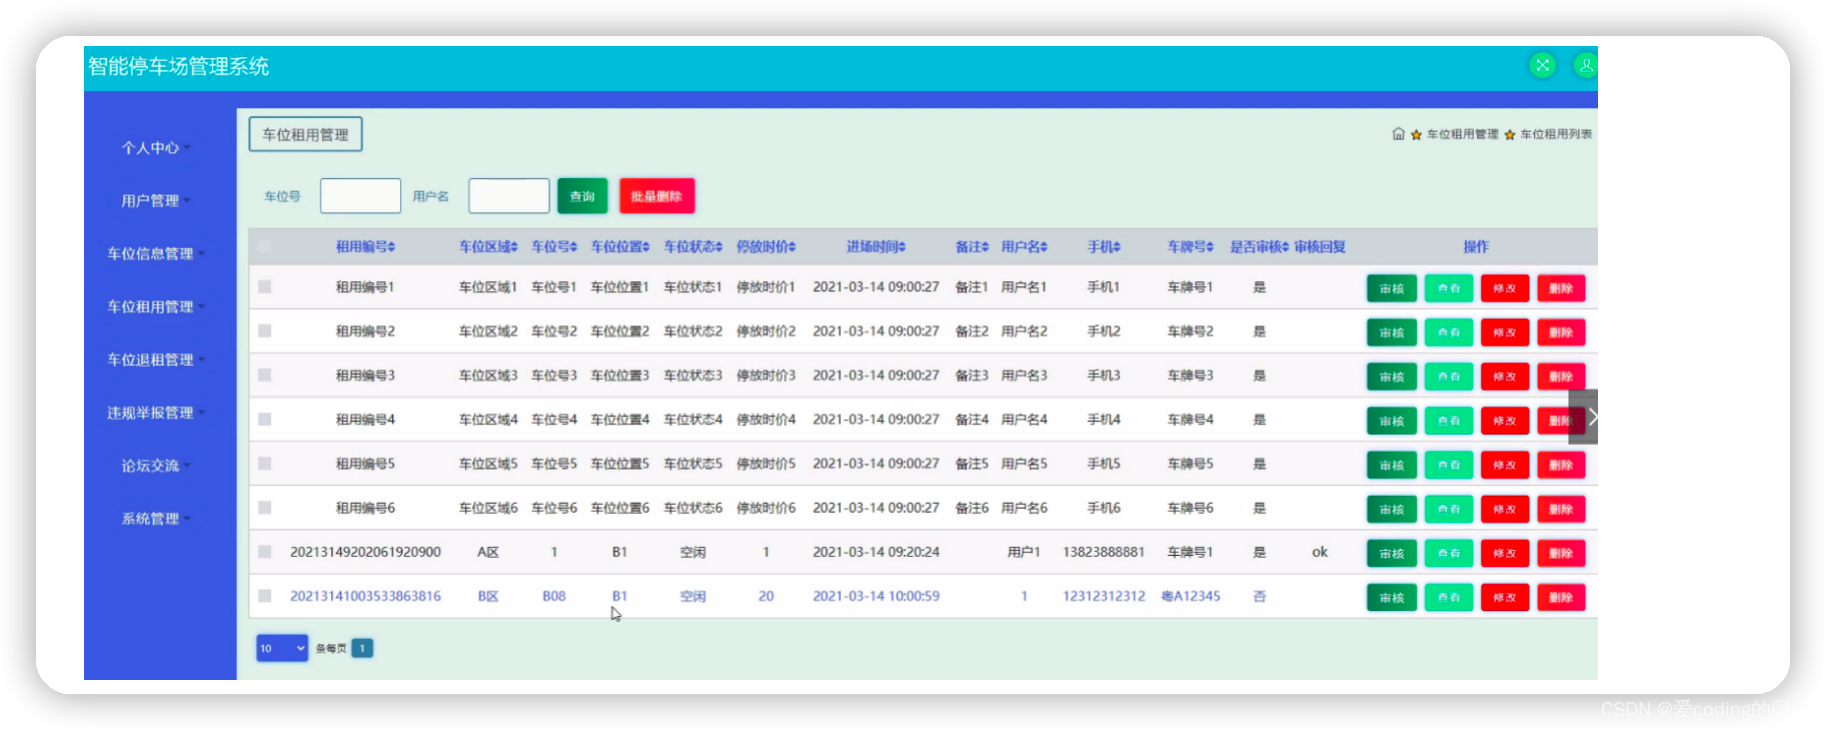Screen dimensions: 1826x730
Task: Expand 车位退租管理 sidebar menu
Action: pos(155,360)
